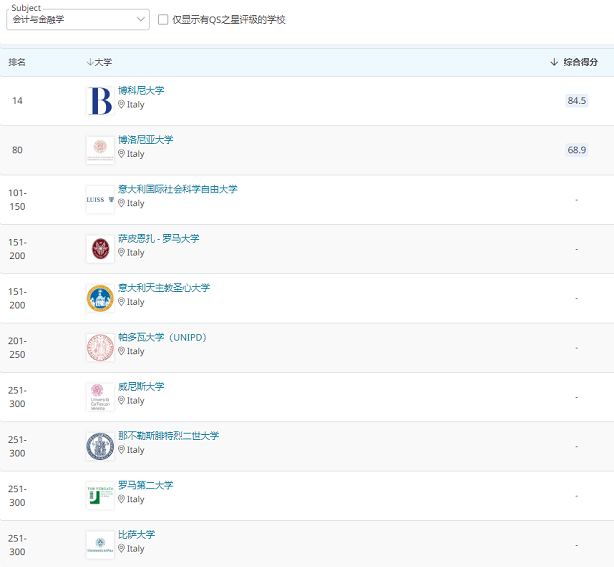Click the 帕多瓦大学 red seal logo
614x567 pixels.
tap(100, 348)
